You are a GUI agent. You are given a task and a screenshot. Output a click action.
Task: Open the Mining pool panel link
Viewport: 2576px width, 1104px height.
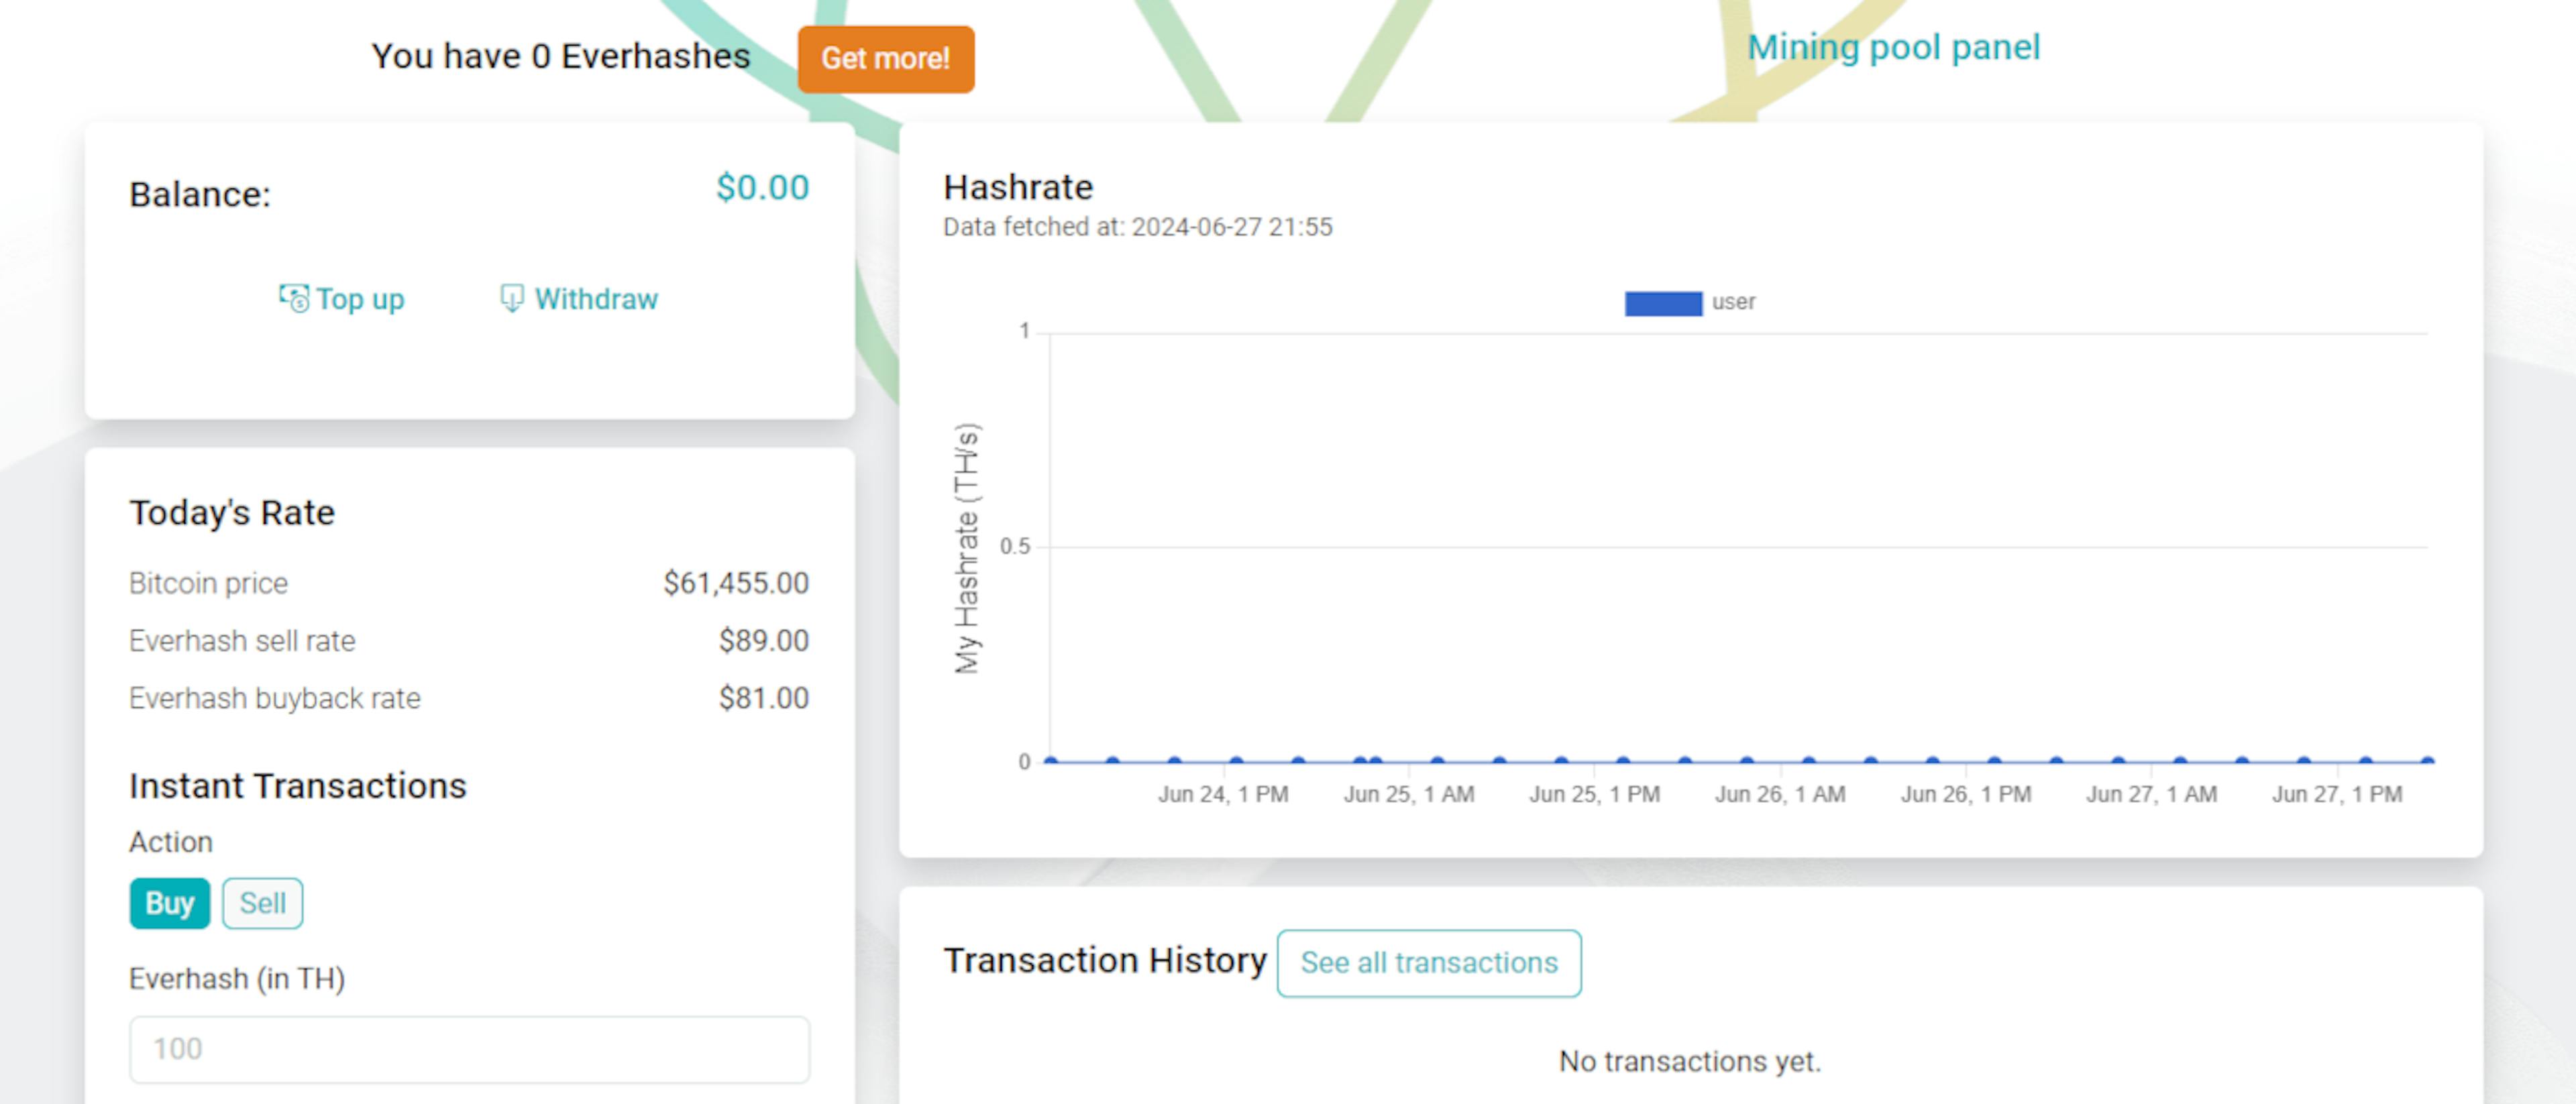(1893, 47)
